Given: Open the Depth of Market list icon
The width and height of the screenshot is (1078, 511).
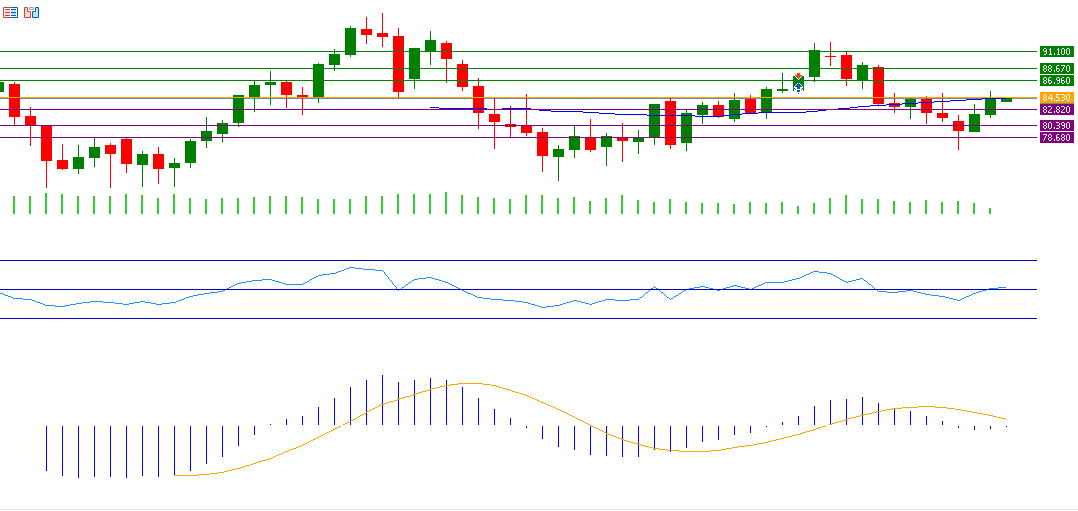Looking at the screenshot, I should point(10,13).
